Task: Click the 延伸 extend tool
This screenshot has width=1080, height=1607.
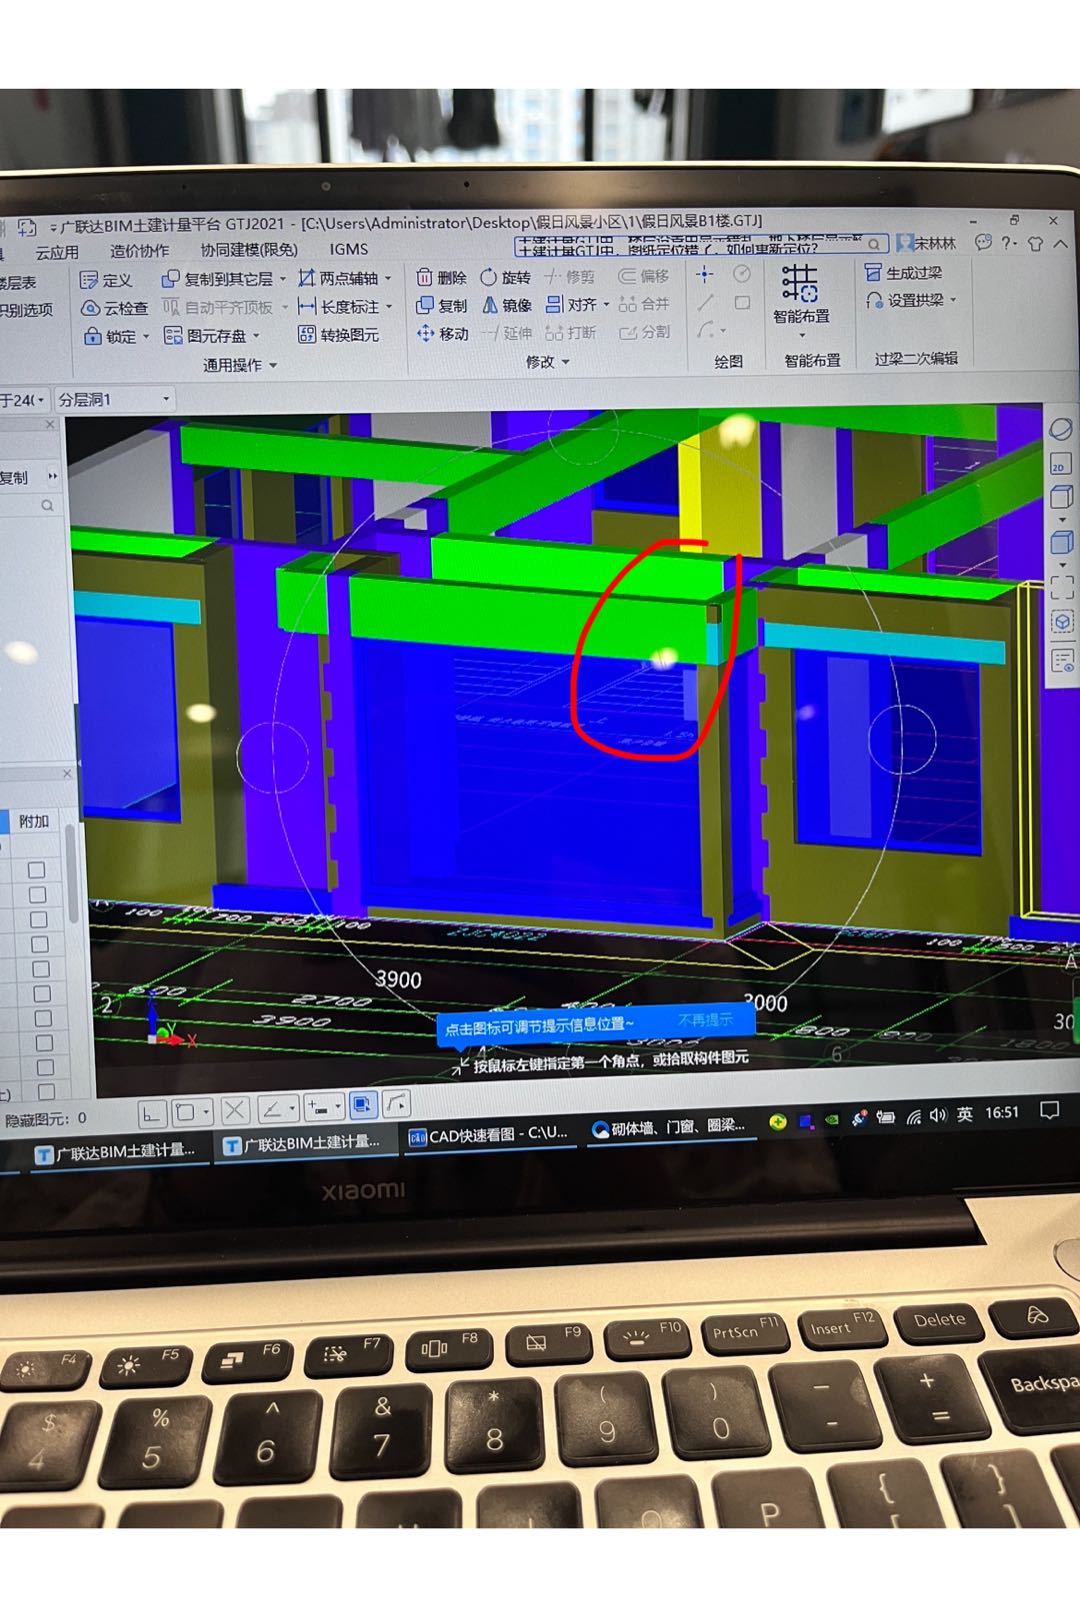Action: point(506,333)
